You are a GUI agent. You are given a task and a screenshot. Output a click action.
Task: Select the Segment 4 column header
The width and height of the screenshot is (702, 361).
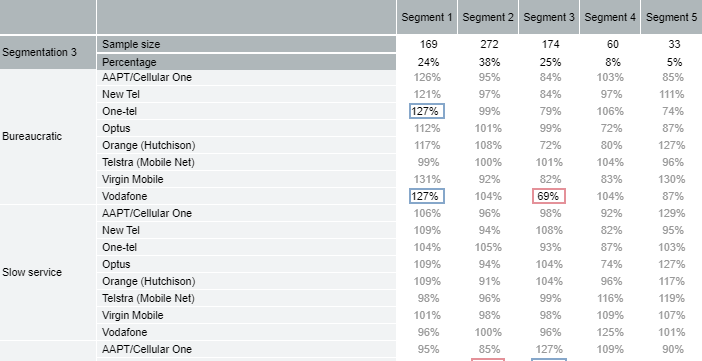[610, 17]
